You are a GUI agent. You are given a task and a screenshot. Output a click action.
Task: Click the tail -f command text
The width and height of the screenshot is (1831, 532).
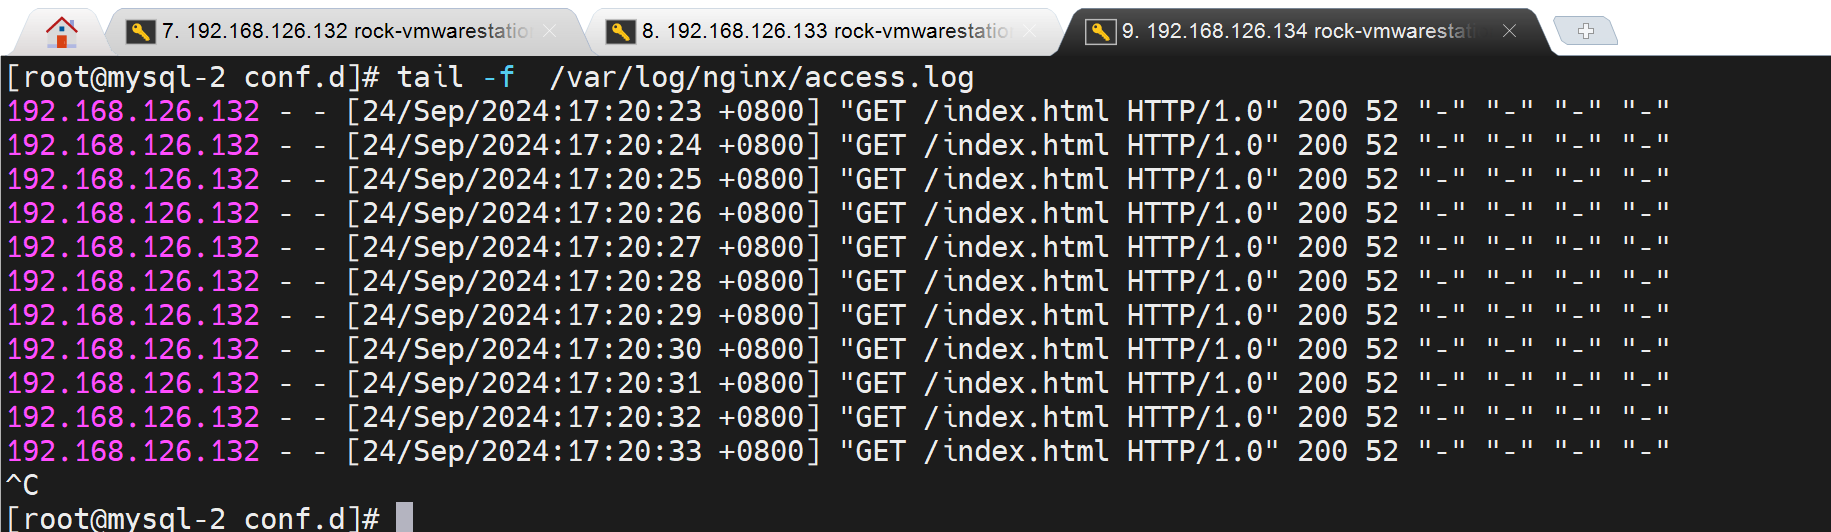tap(456, 78)
